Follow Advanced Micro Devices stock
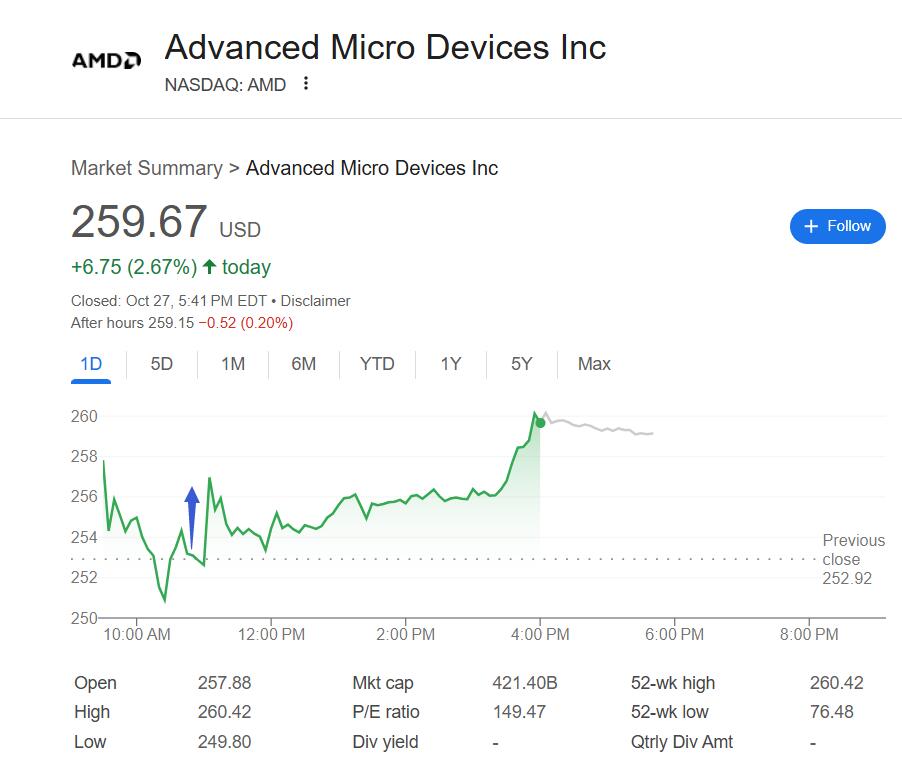Viewport: 902px width, 760px height. (837, 226)
